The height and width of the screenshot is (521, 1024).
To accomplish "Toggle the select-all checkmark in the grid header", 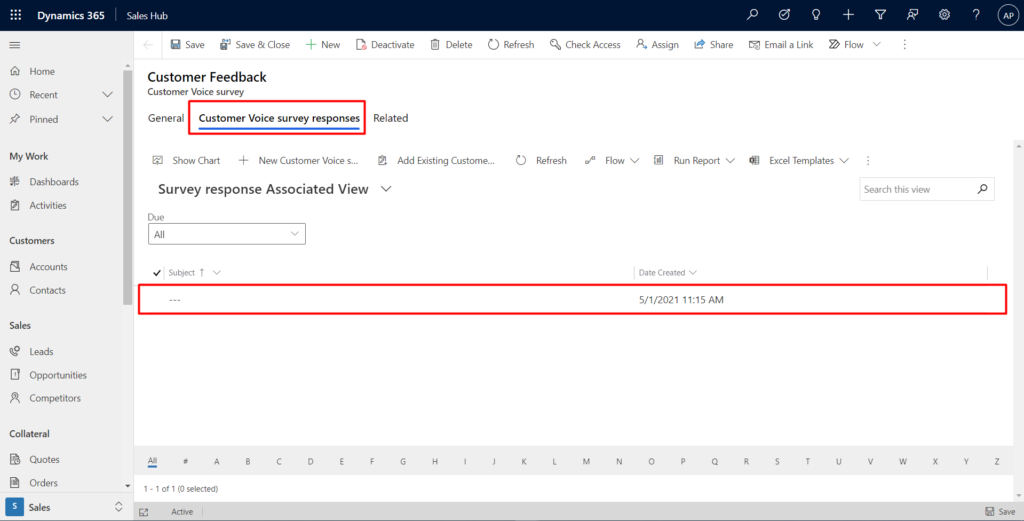I will pyautogui.click(x=157, y=273).
